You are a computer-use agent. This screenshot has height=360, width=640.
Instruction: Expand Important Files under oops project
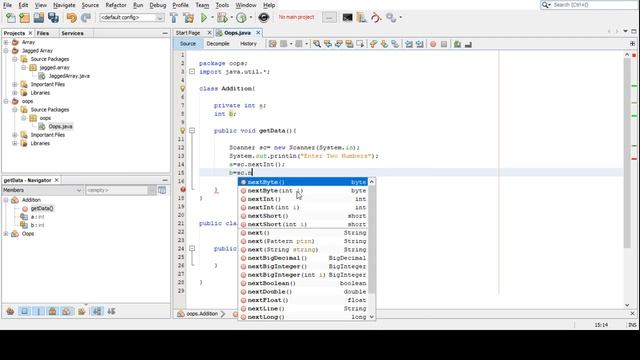15,135
